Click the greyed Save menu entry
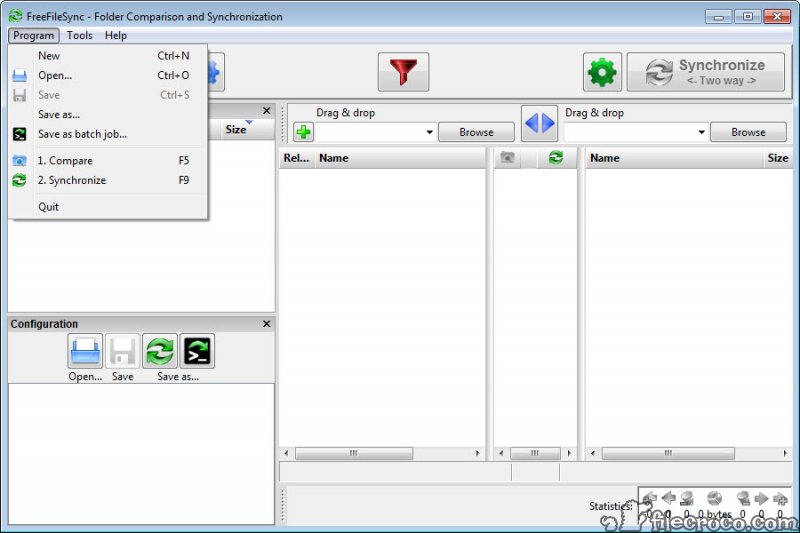800x533 pixels. pyautogui.click(x=108, y=95)
